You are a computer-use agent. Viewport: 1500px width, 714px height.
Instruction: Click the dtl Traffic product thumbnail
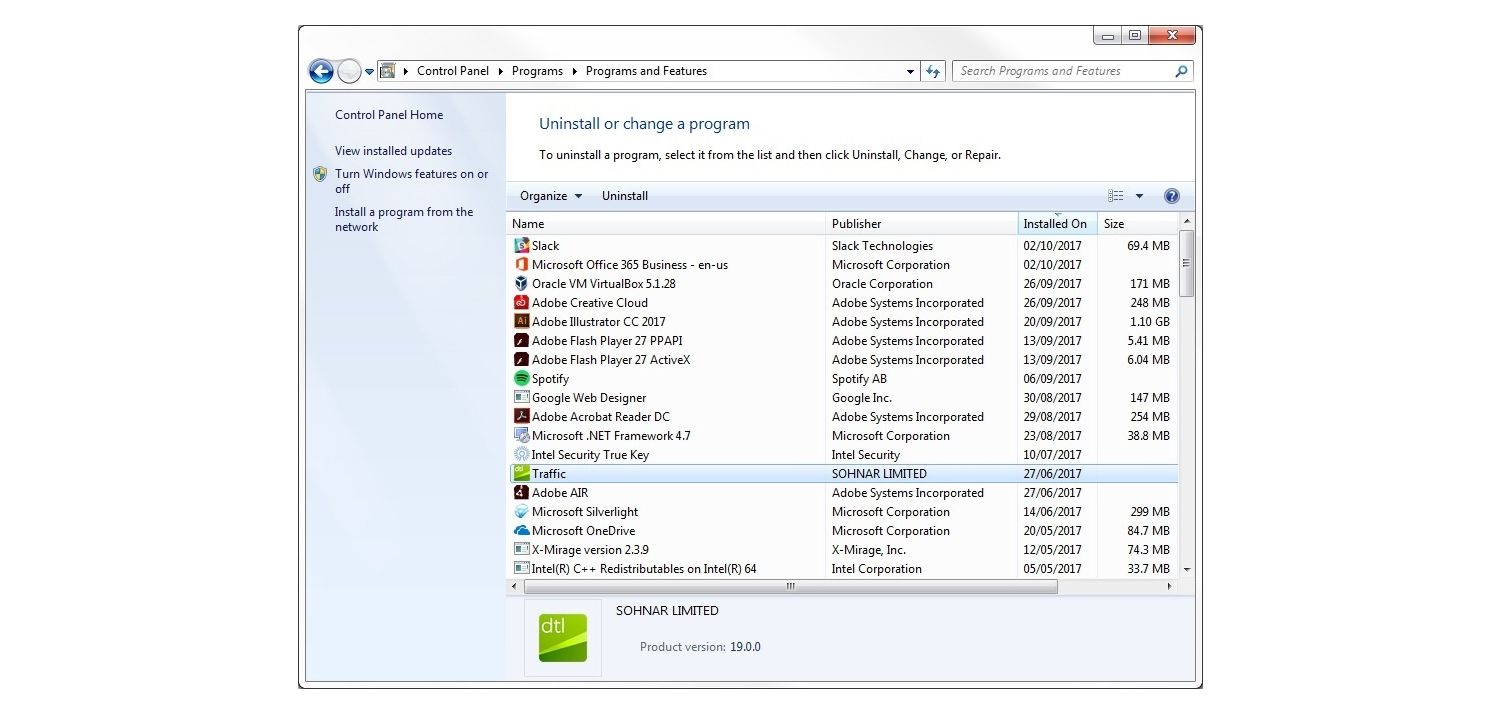[562, 636]
